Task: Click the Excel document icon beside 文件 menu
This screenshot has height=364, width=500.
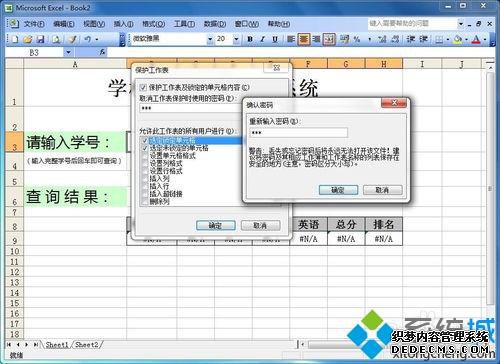Action: point(13,23)
